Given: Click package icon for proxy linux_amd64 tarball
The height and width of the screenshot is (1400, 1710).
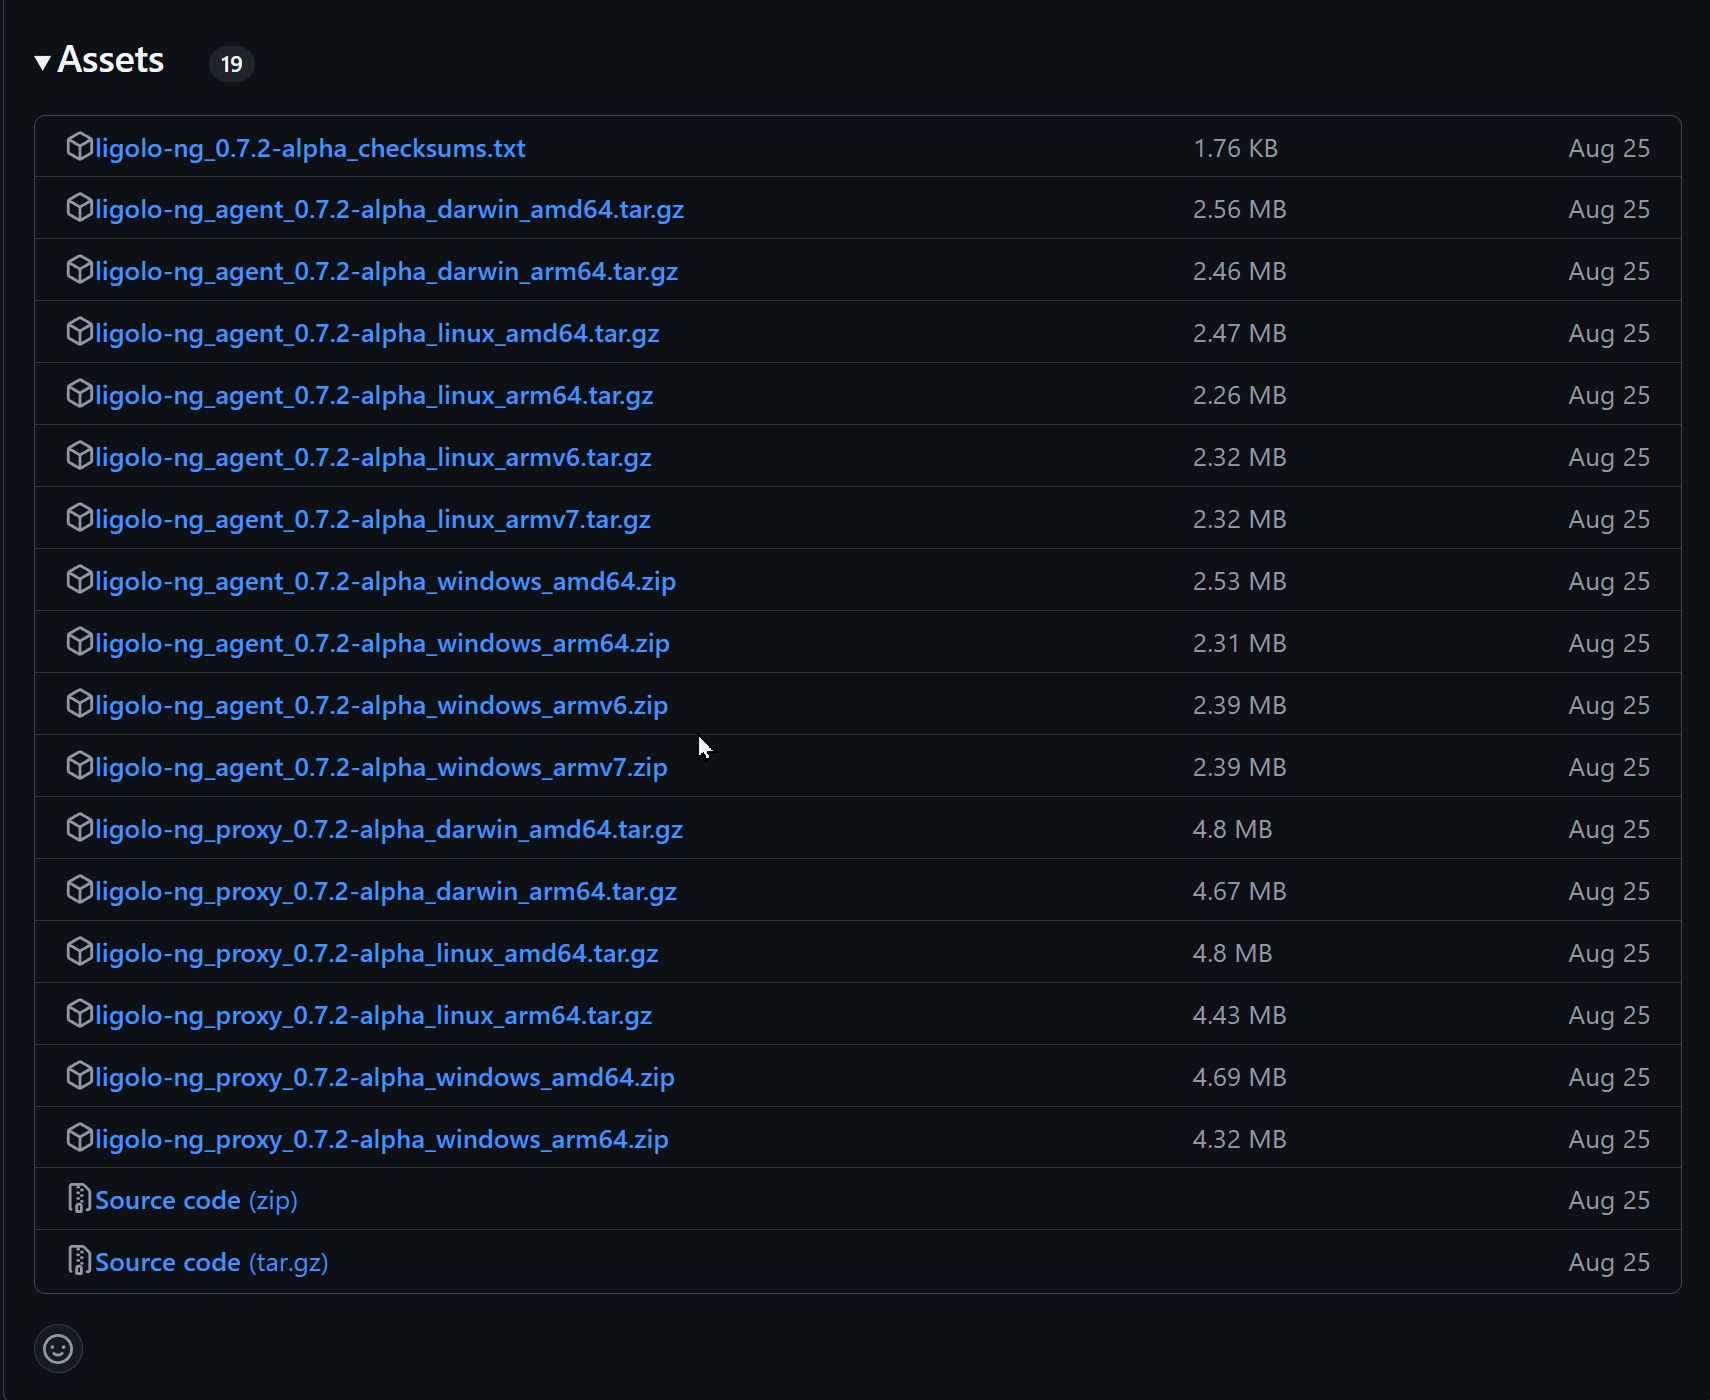Looking at the screenshot, I should tap(79, 952).
